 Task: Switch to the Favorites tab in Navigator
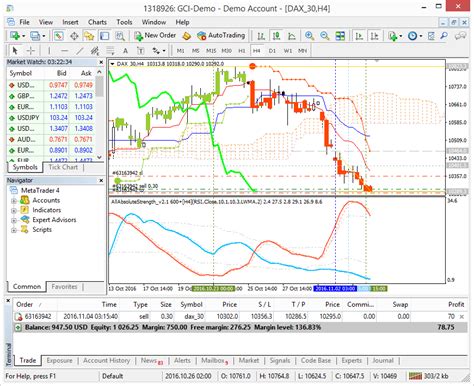[x=64, y=287]
